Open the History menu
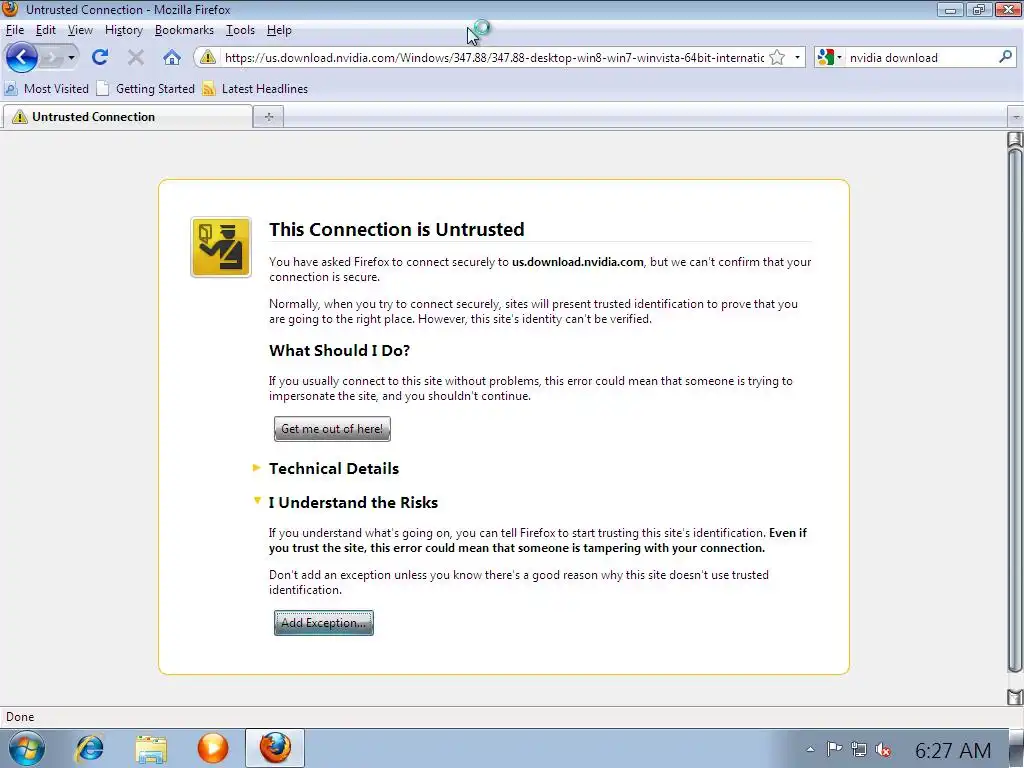 123,30
